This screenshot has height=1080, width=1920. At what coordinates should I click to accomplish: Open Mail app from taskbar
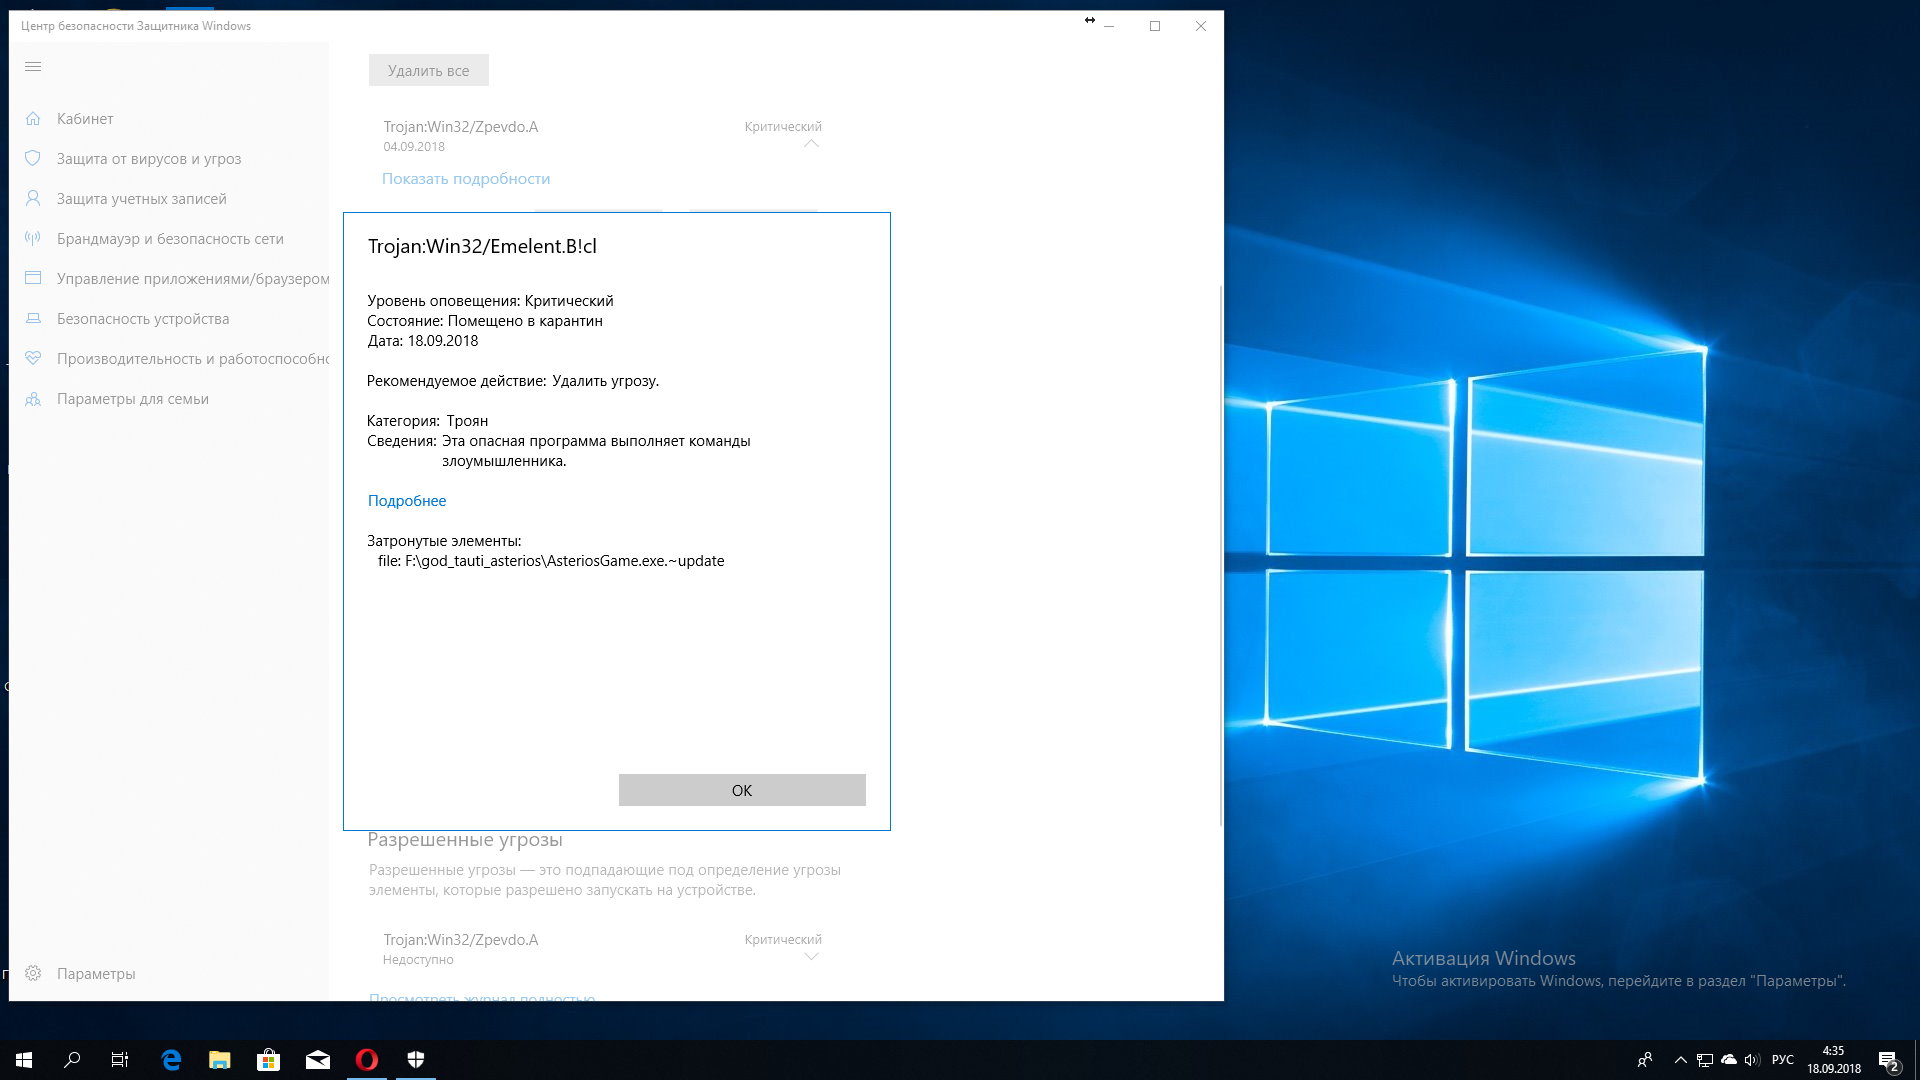[x=318, y=1060]
